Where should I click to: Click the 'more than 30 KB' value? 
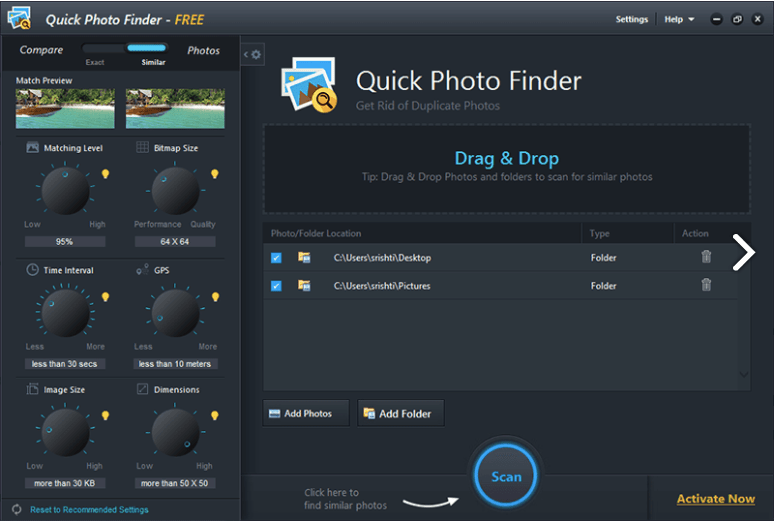coord(65,483)
